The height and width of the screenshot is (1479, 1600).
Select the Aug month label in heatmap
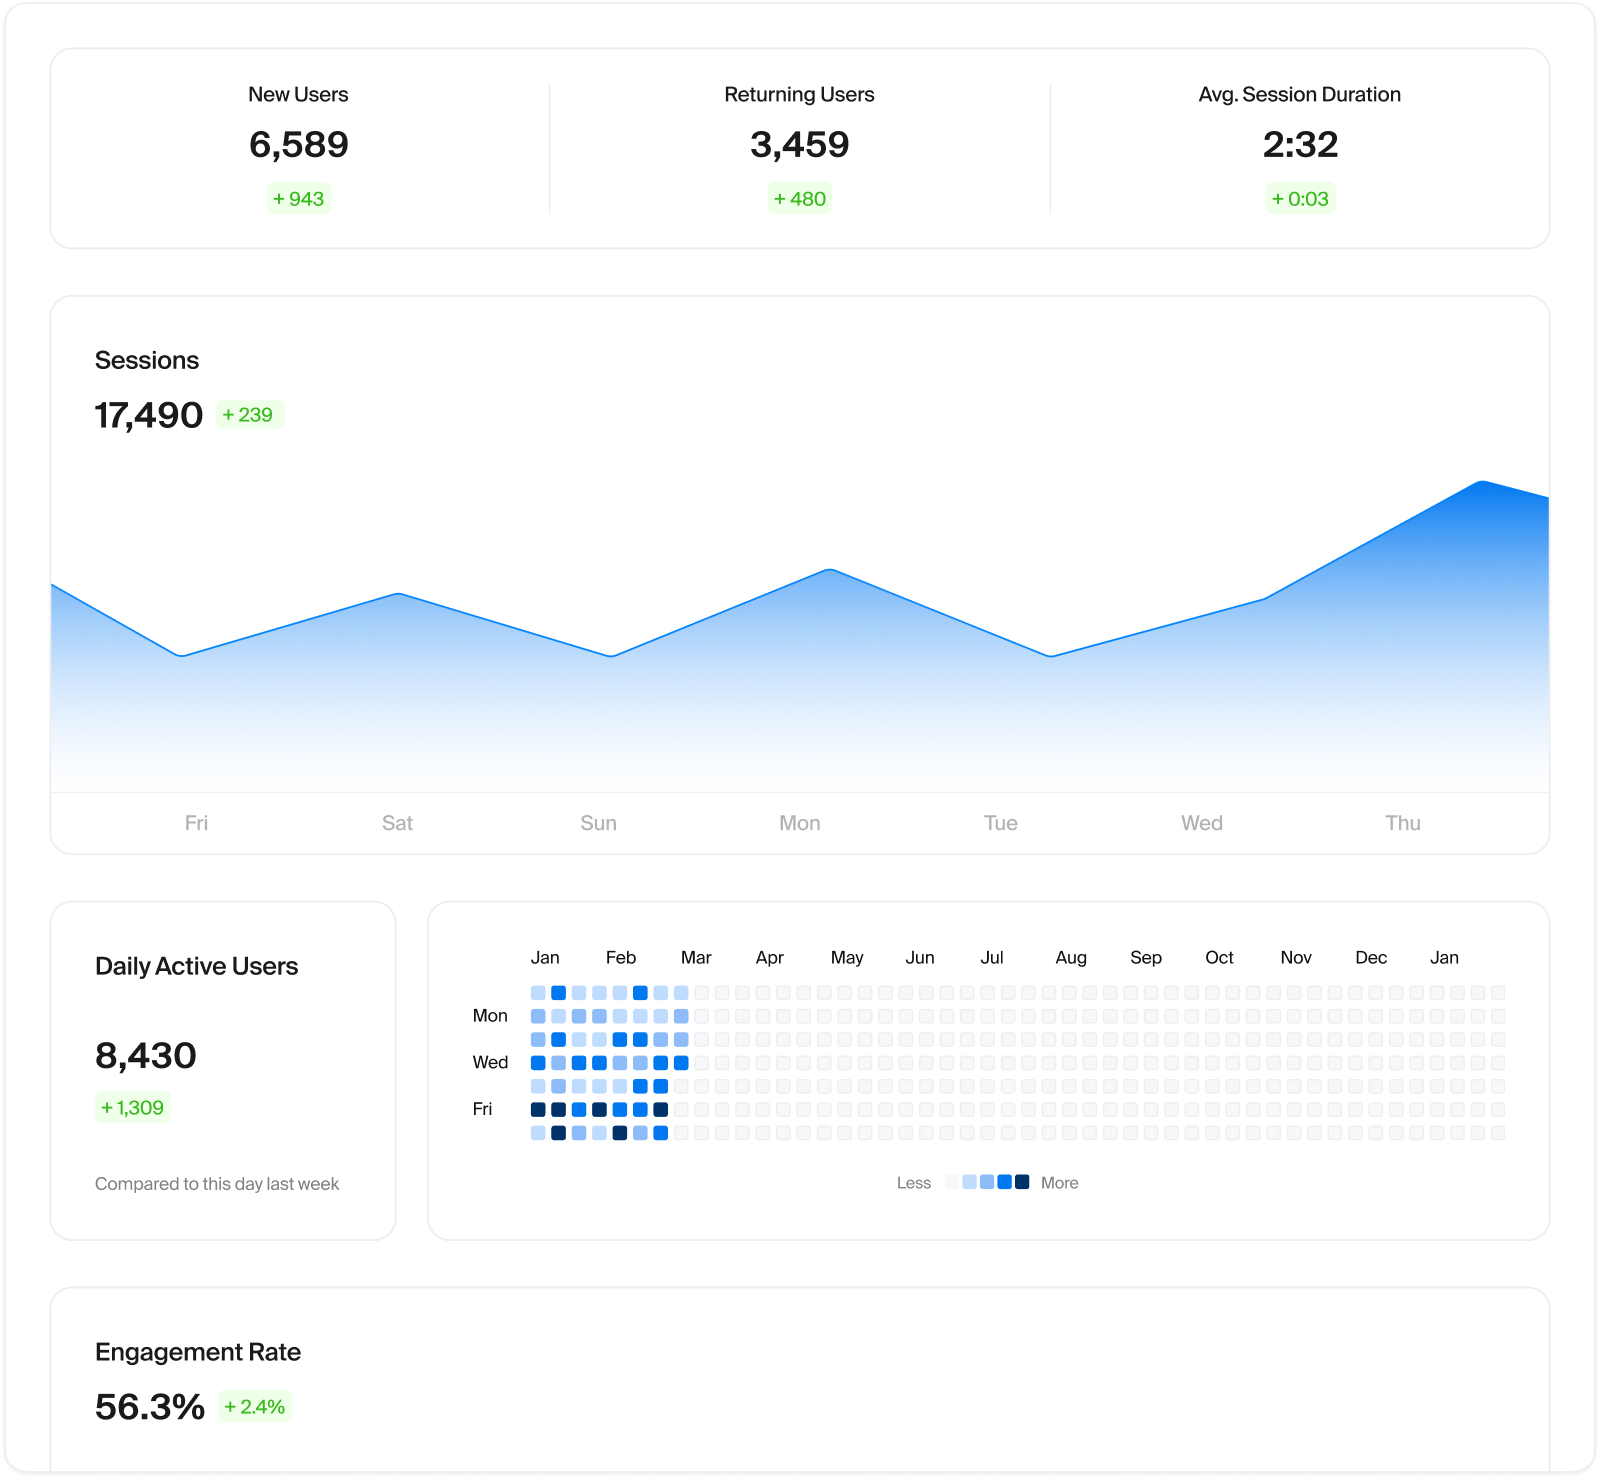(x=1070, y=958)
